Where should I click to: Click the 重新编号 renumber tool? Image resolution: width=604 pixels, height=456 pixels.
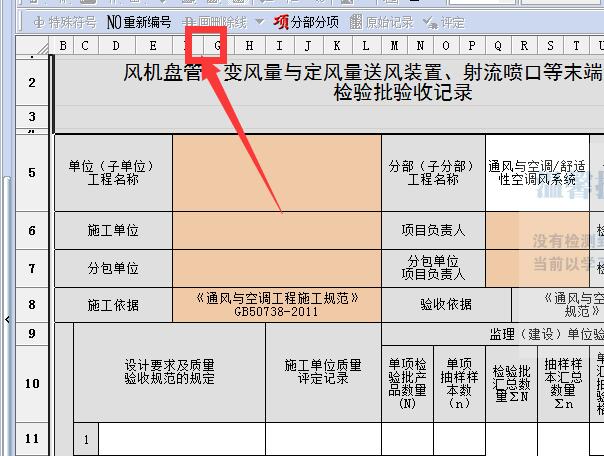pos(139,21)
